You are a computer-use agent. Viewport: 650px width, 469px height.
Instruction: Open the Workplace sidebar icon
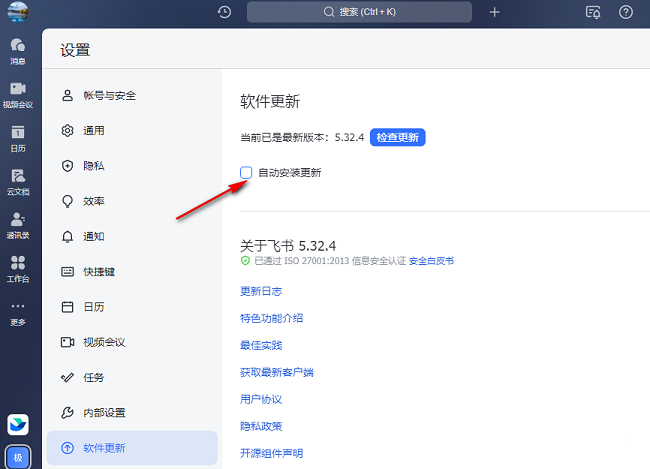pos(18,267)
